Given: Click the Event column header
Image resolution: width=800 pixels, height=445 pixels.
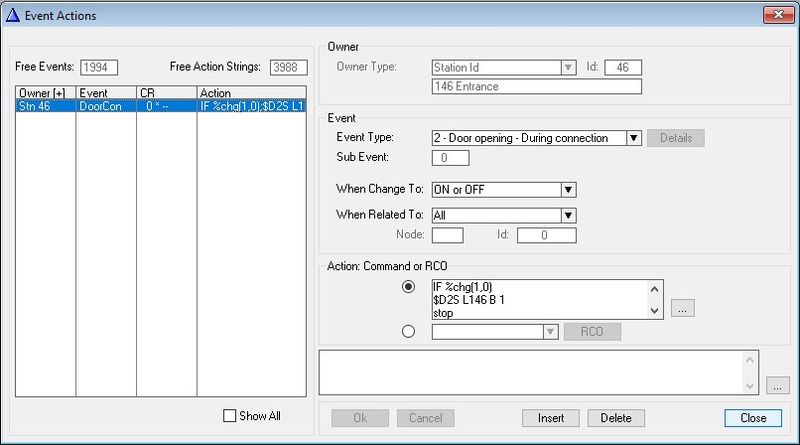Looking at the screenshot, I should click(x=106, y=93).
